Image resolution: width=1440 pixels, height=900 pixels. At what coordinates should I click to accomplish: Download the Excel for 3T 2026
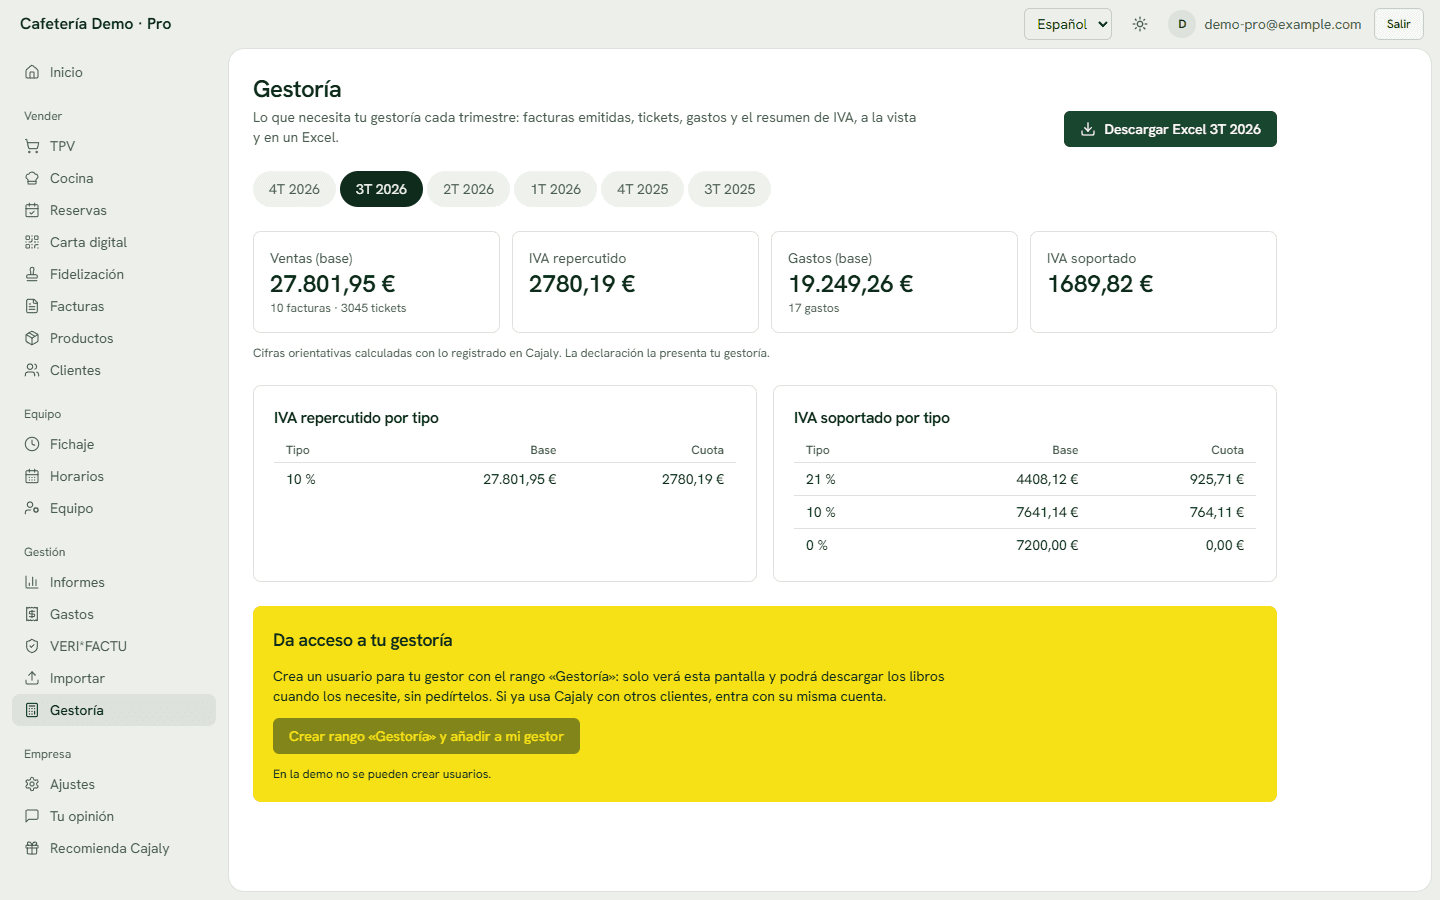click(x=1170, y=129)
